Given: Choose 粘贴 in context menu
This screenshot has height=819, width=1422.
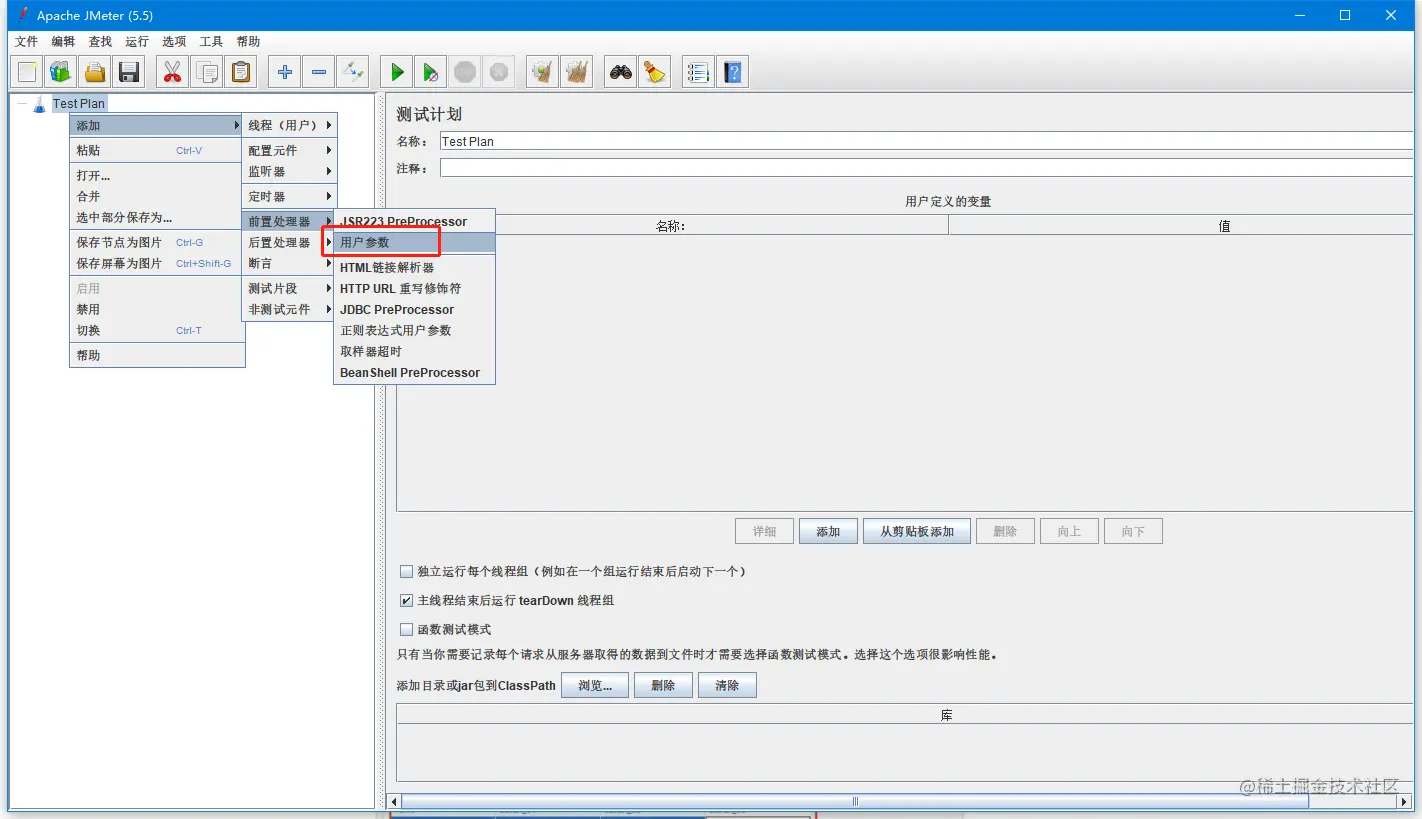Looking at the screenshot, I should click(157, 150).
